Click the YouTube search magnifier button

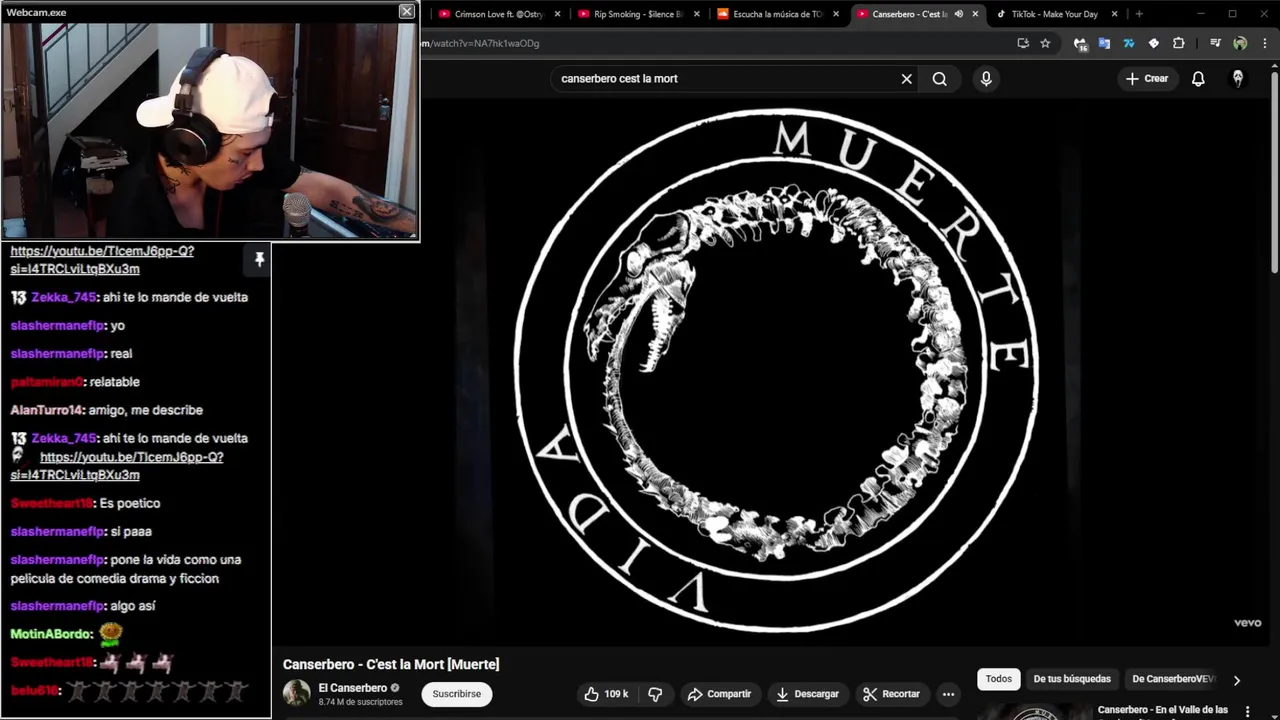(940, 79)
